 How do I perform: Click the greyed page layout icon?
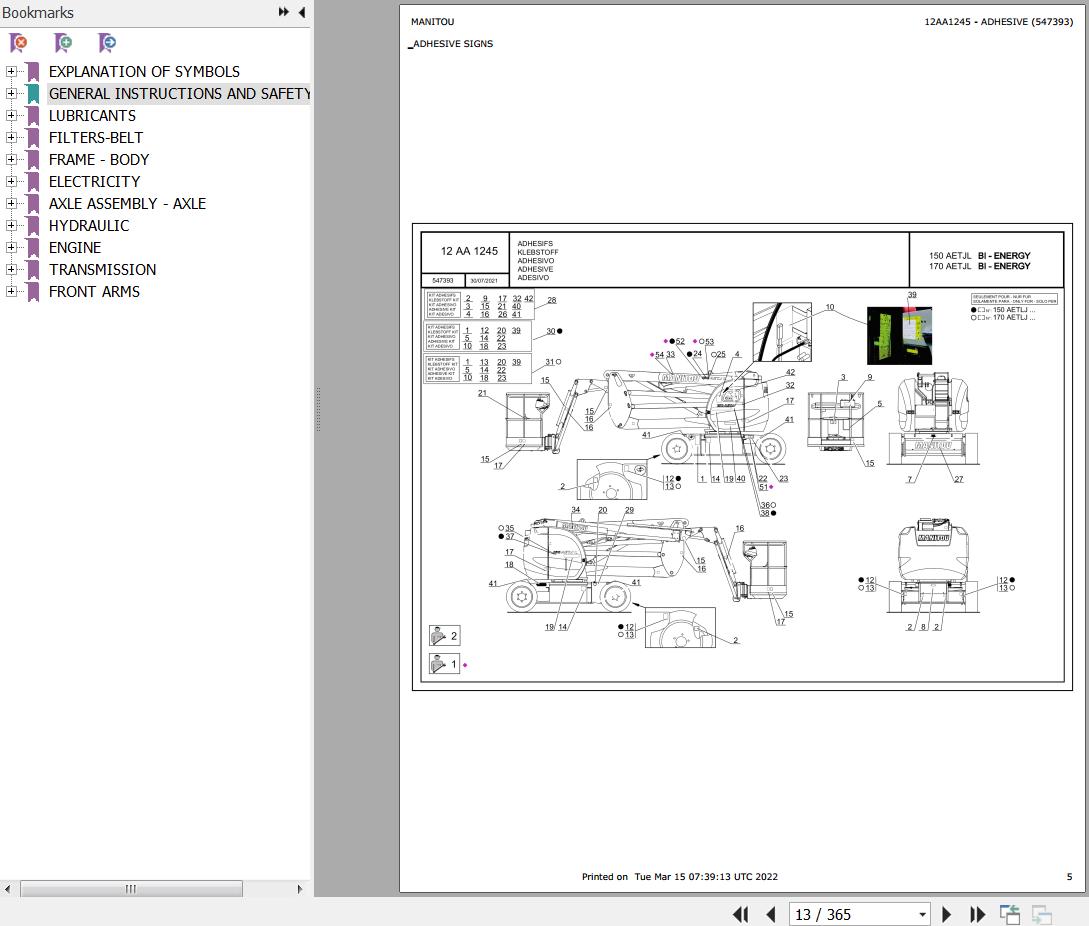coord(1042,914)
